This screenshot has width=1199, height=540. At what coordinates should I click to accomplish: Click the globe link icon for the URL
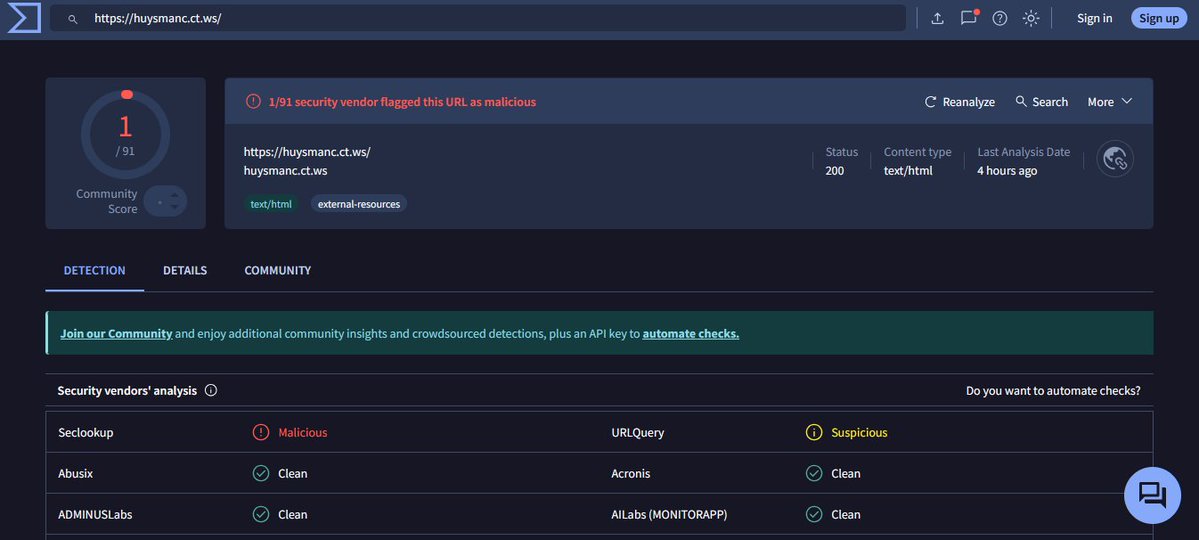point(1115,158)
